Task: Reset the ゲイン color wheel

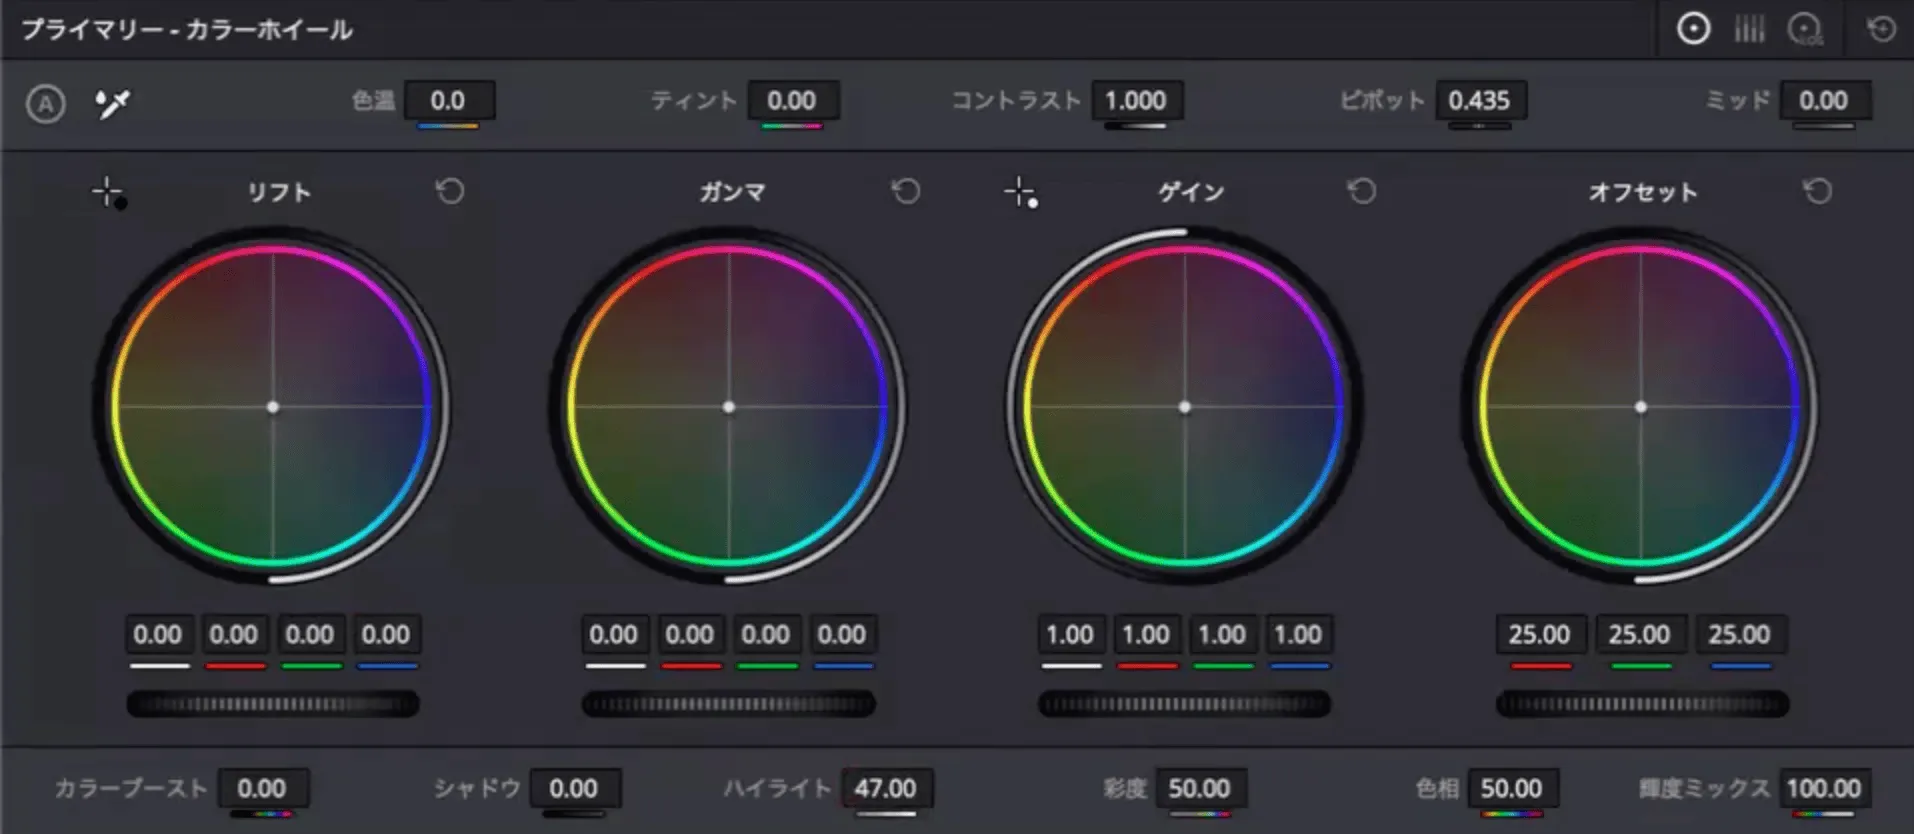Action: [x=1362, y=191]
